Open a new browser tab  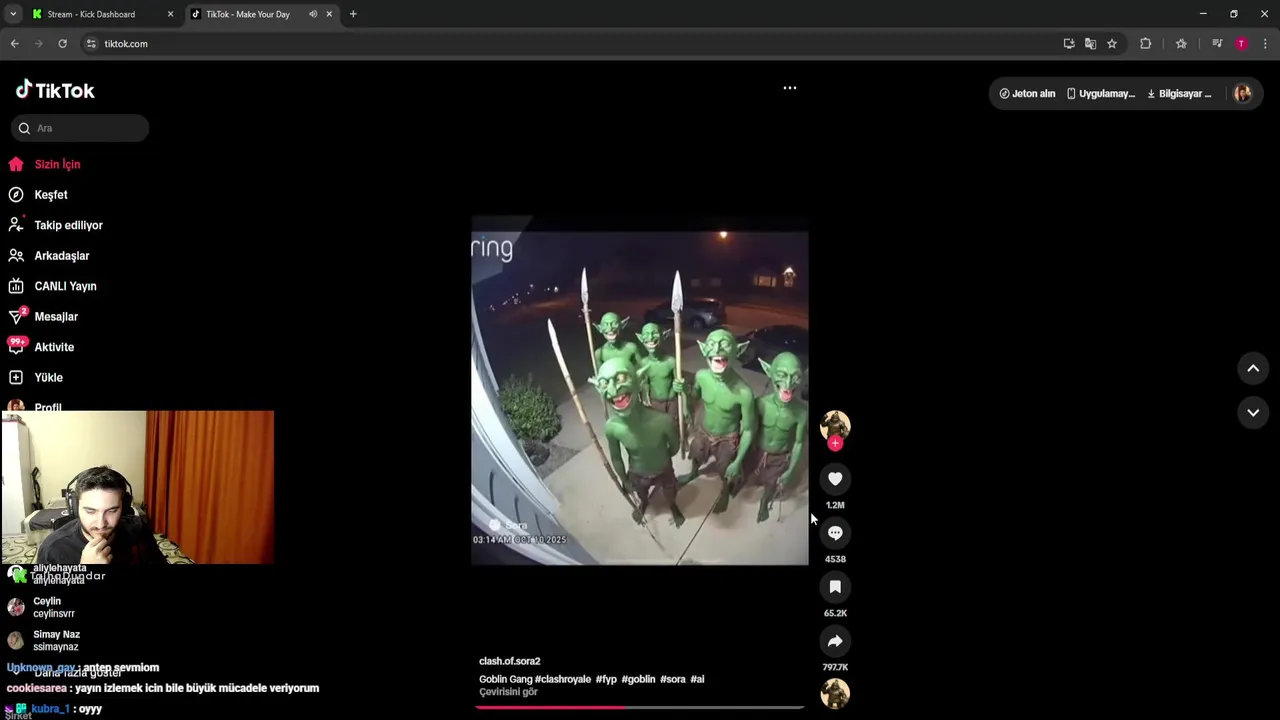click(x=353, y=14)
